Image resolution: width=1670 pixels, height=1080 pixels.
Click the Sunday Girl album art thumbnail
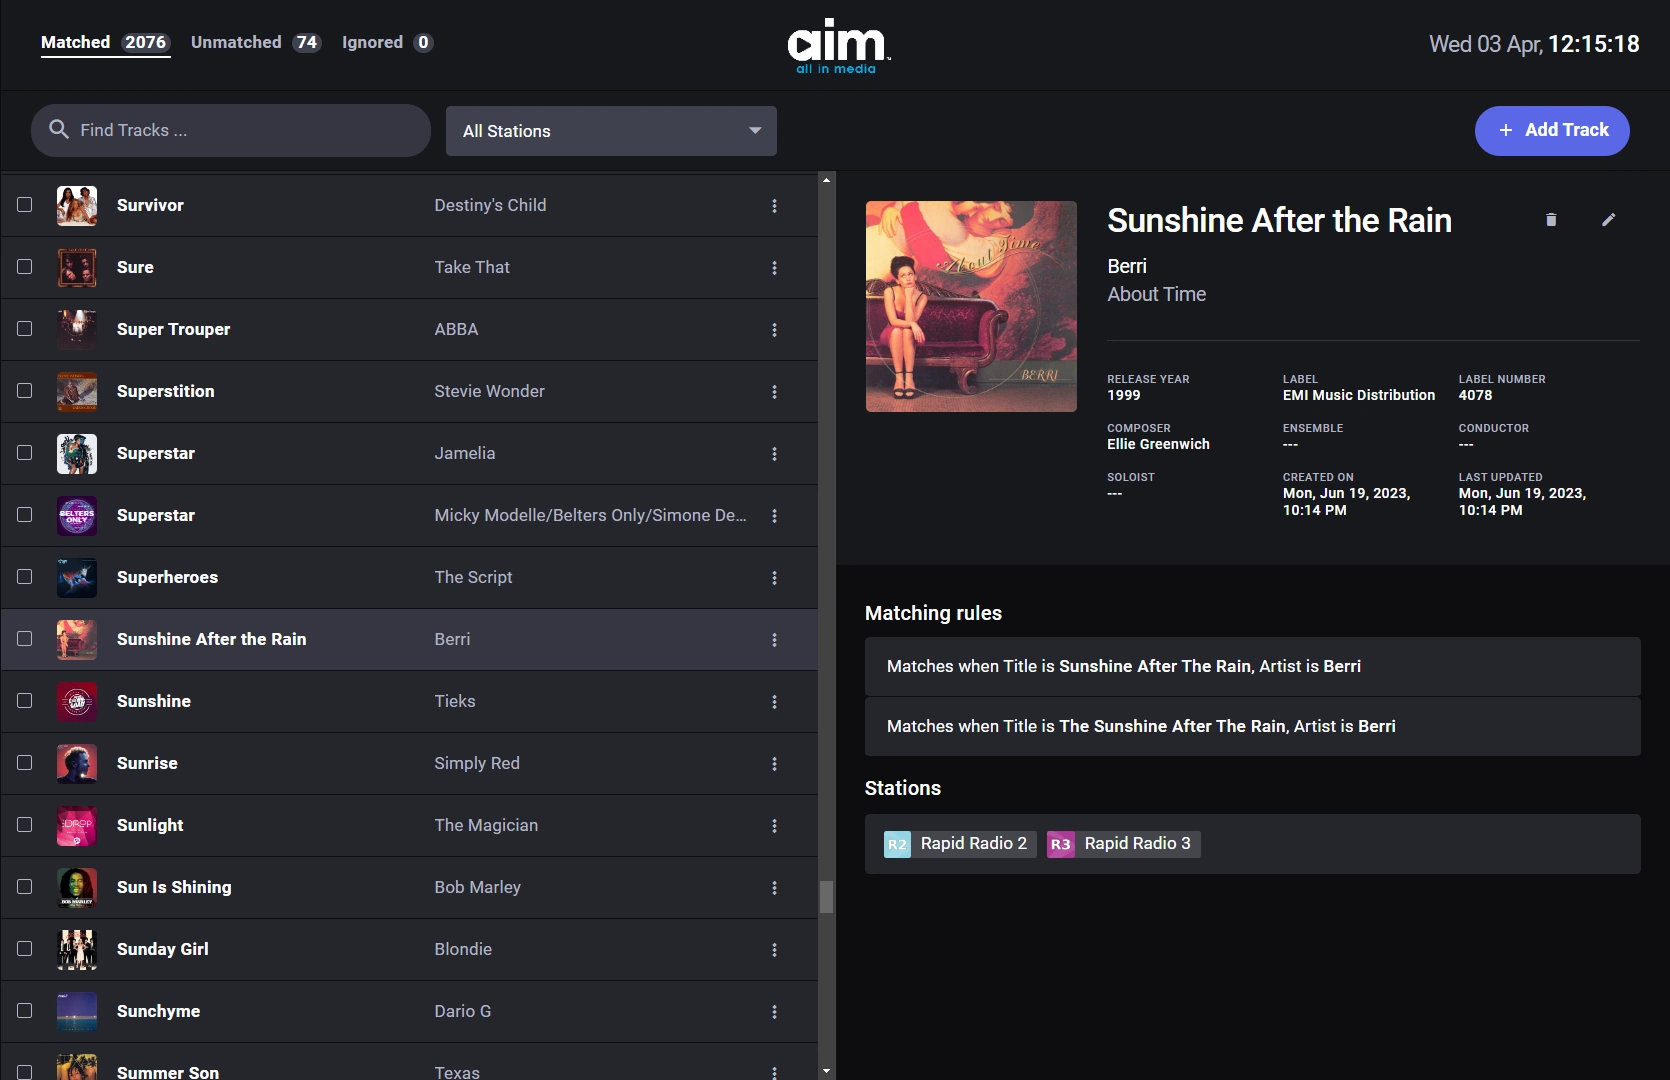coord(77,950)
